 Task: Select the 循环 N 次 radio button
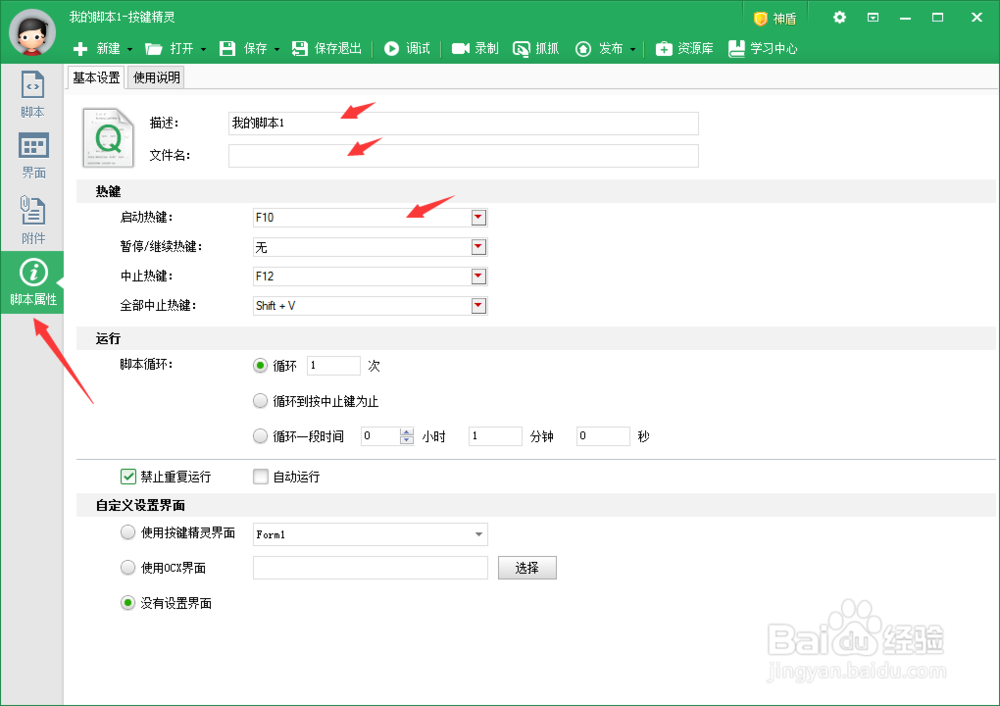coord(260,365)
